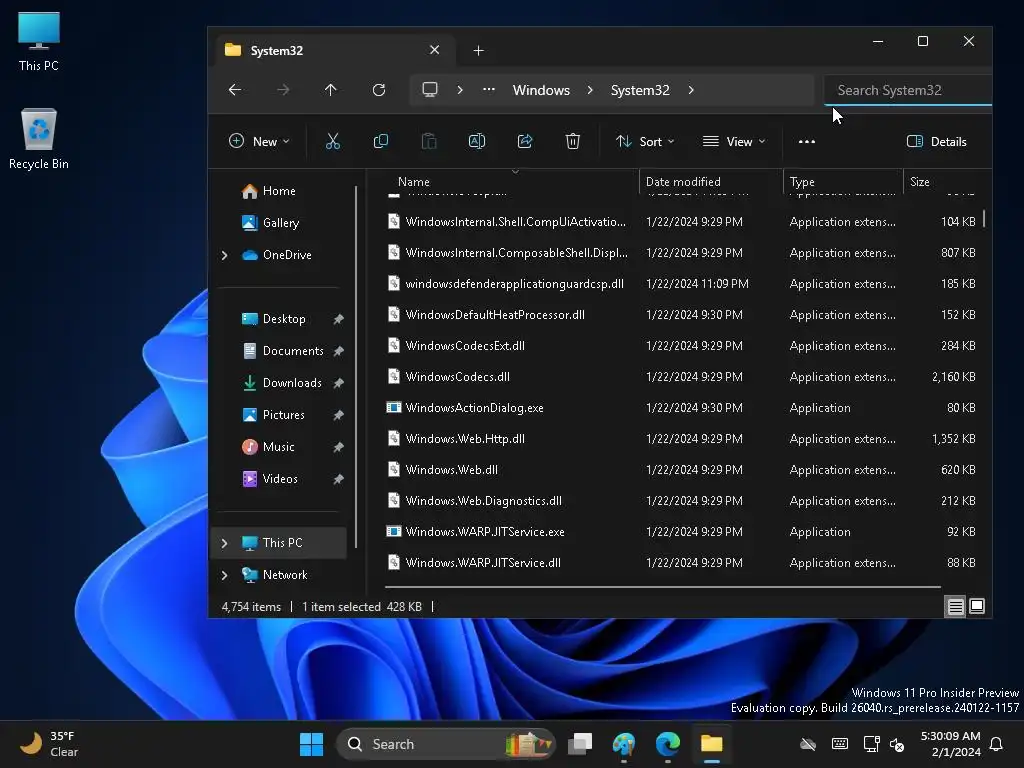Click file list vertical scrollbar thumb
Screen dimensions: 1024x768
pyautogui.click(x=984, y=218)
